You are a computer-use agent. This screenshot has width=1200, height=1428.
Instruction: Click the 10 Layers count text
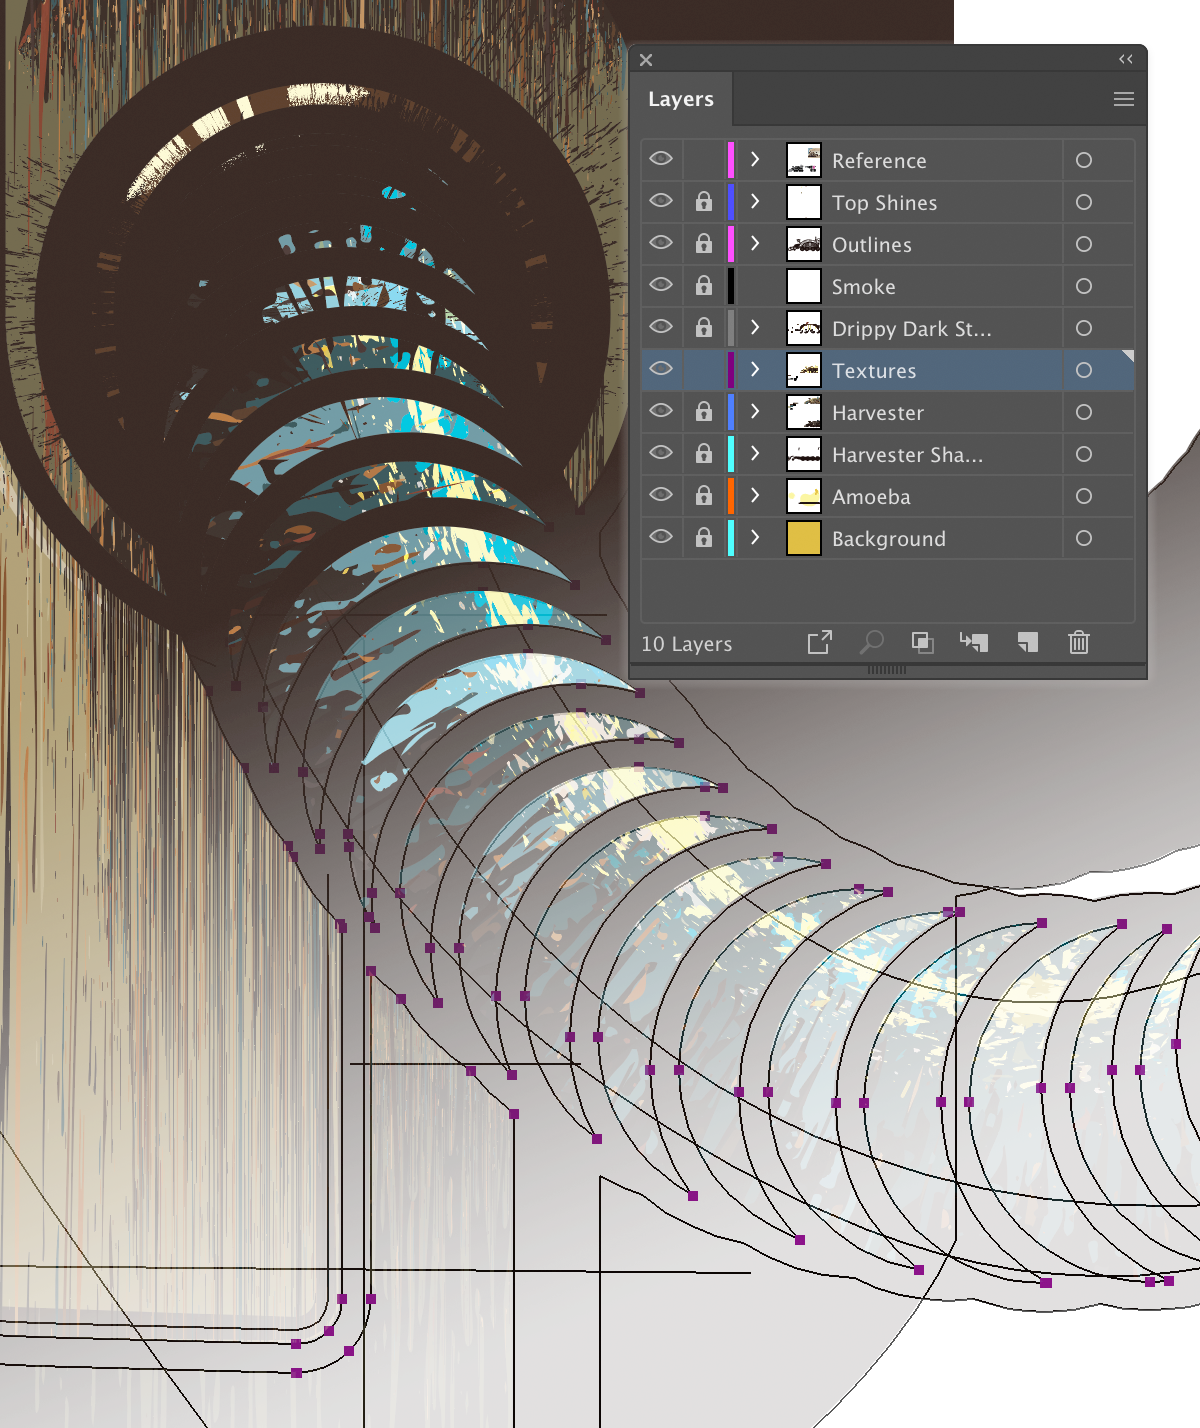(x=687, y=644)
